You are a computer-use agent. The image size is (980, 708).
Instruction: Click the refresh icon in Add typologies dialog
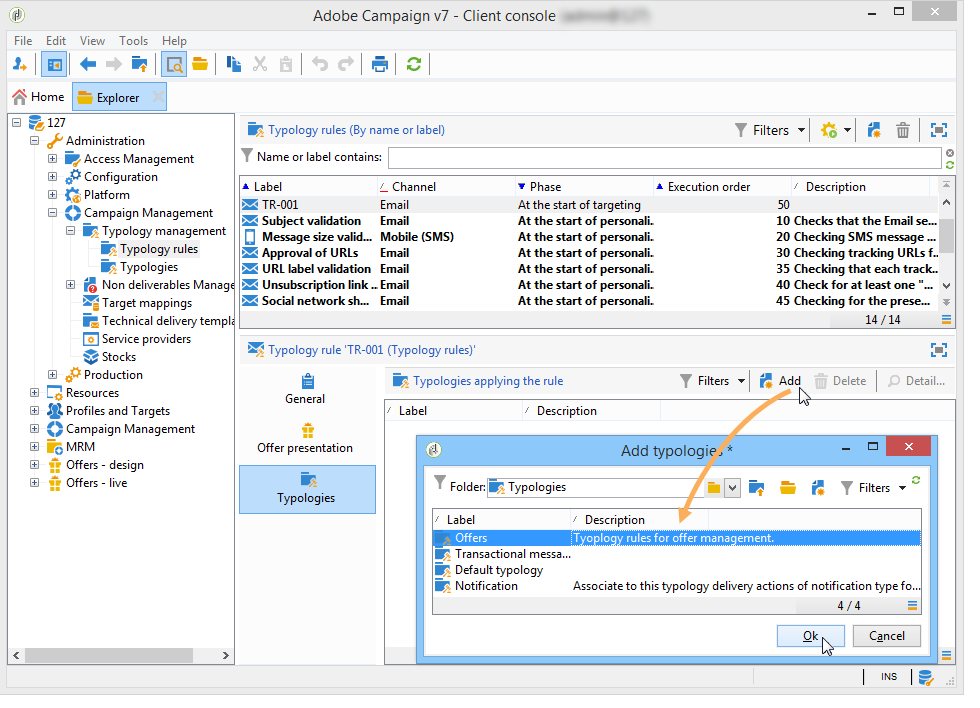pos(916,481)
